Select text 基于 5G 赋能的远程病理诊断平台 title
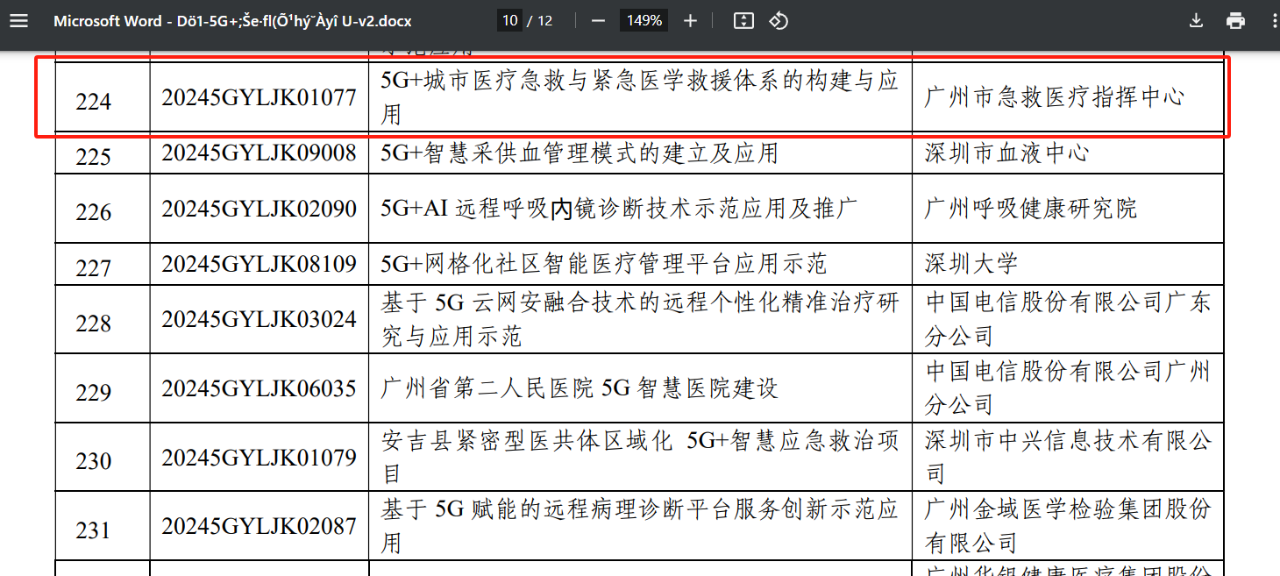Viewport: 1280px width, 576px height. click(x=640, y=526)
